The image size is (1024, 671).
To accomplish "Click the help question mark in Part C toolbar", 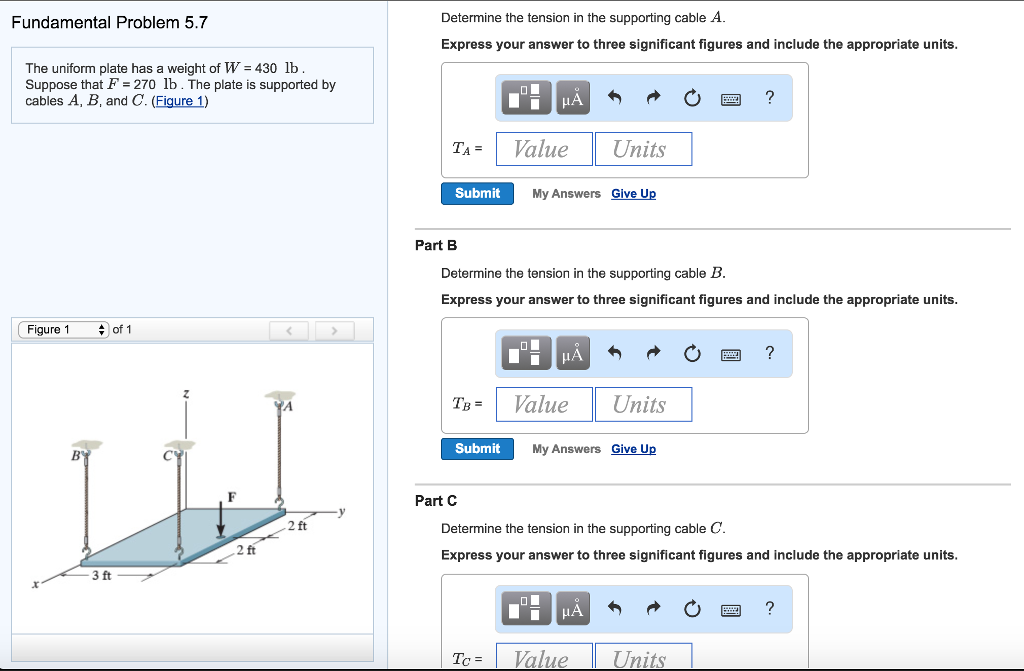I will [769, 608].
